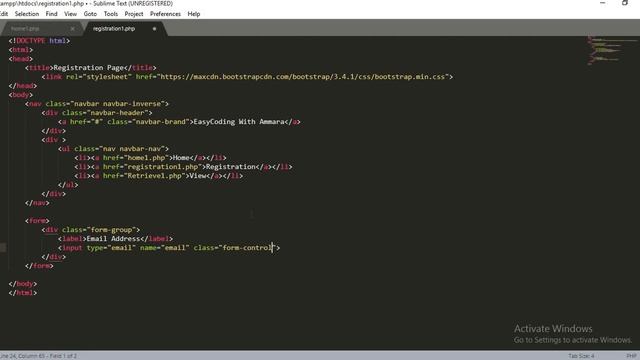Click the Retrieve1.php href value
This screenshot has height=360, width=640.
tap(154, 176)
